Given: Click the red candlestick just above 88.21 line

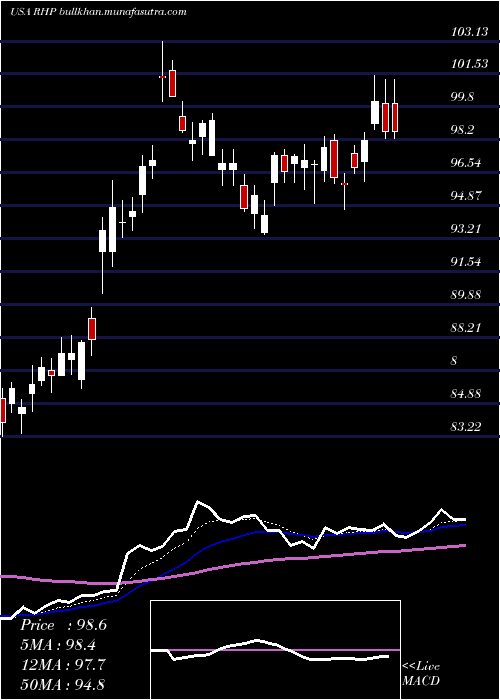Looking at the screenshot, I should 92,329.
